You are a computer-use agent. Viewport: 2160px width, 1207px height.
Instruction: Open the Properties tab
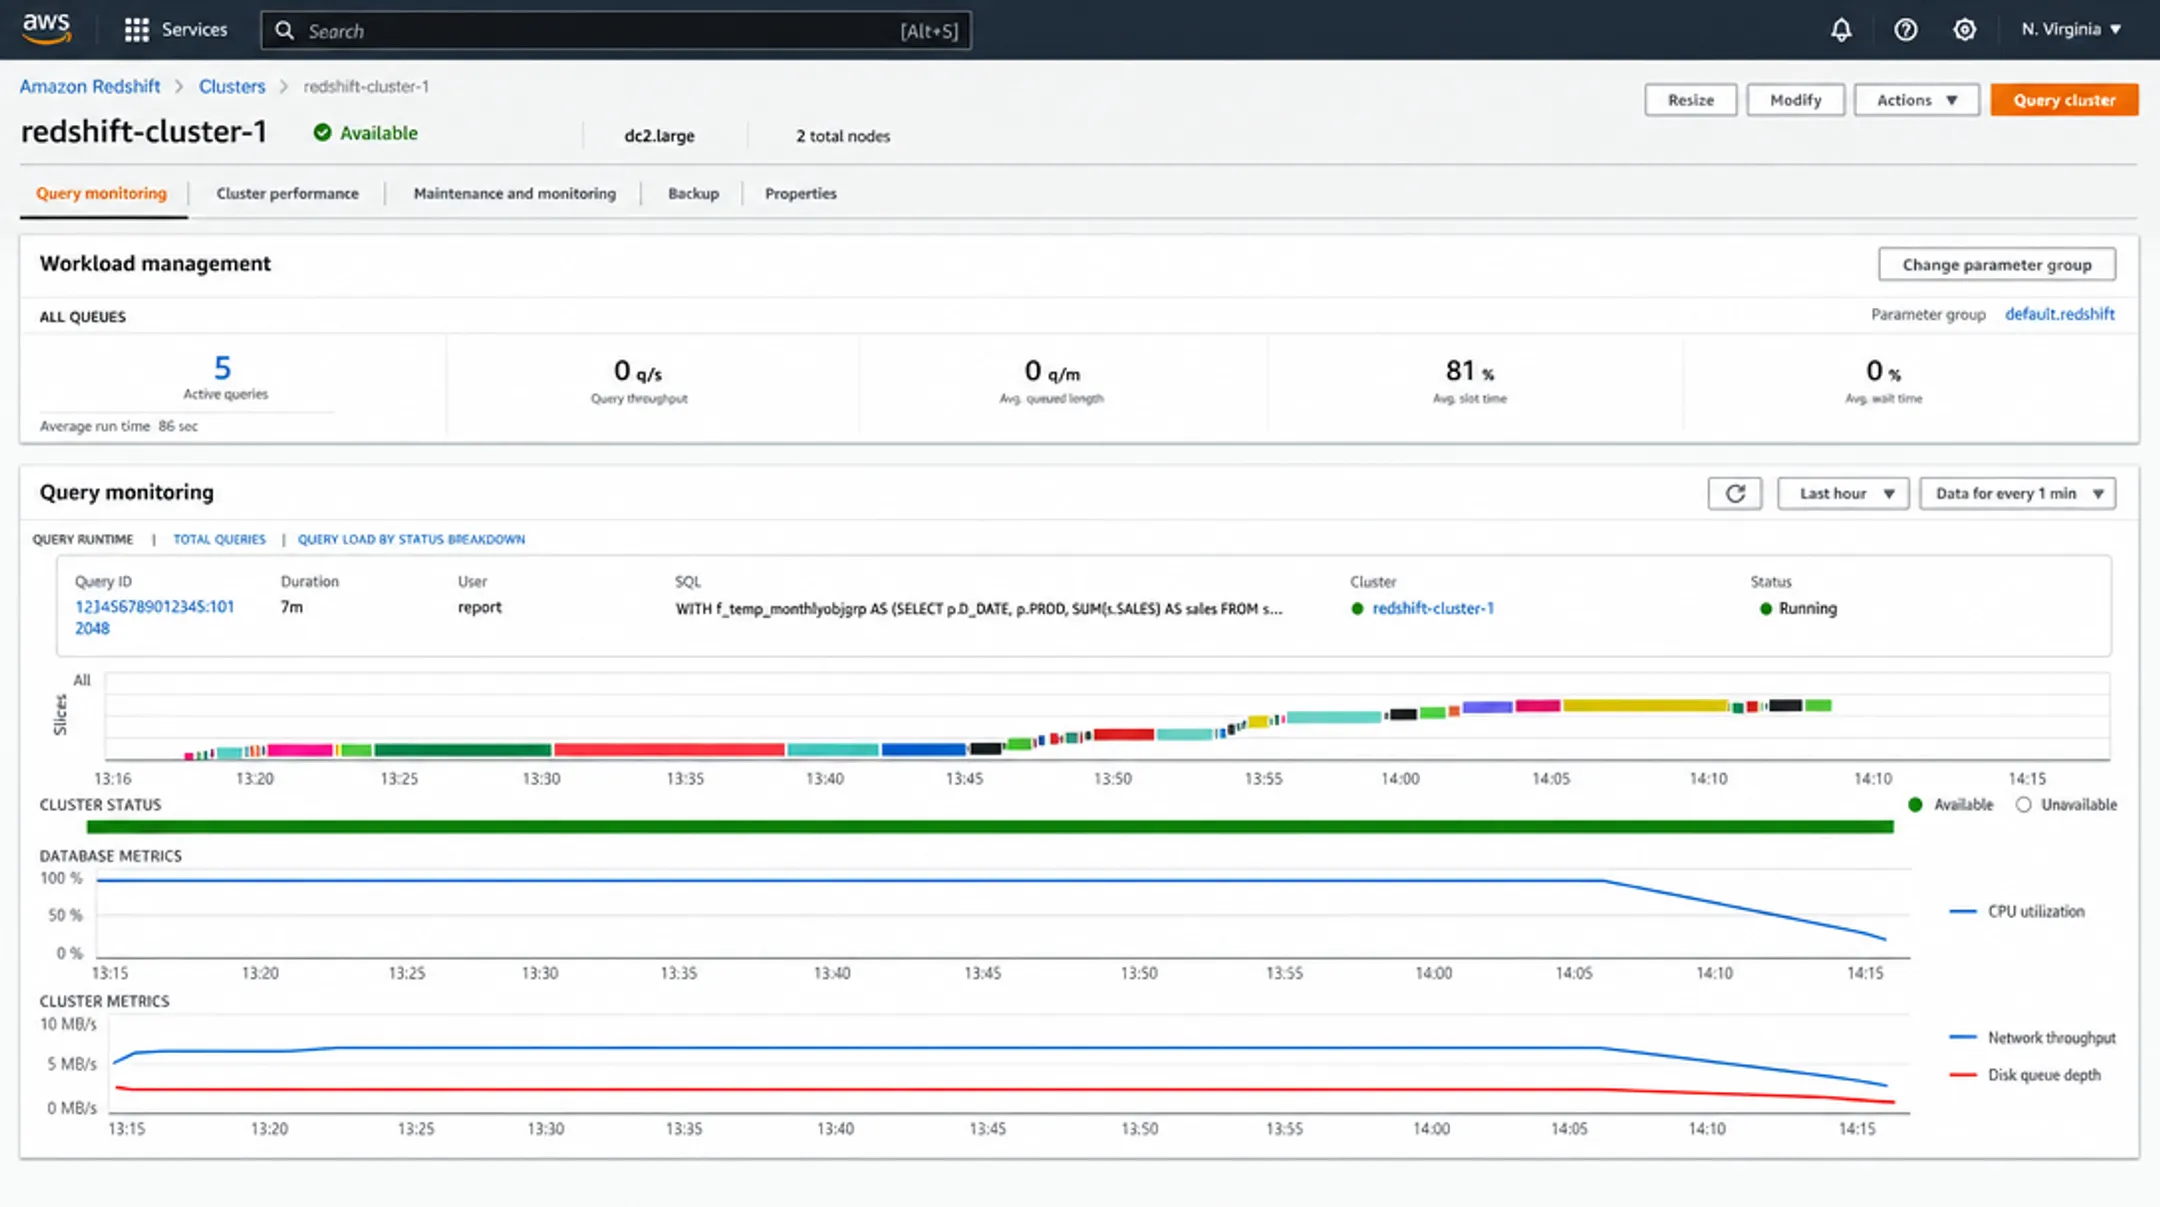point(800,193)
